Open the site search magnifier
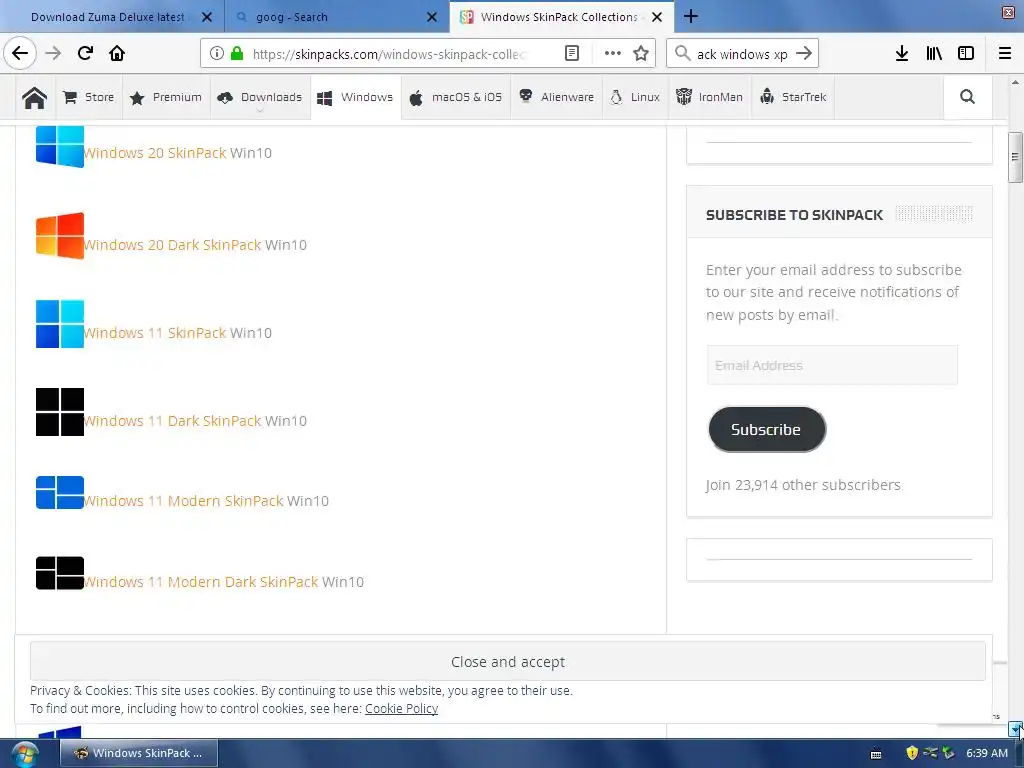1024x768 pixels. (967, 97)
